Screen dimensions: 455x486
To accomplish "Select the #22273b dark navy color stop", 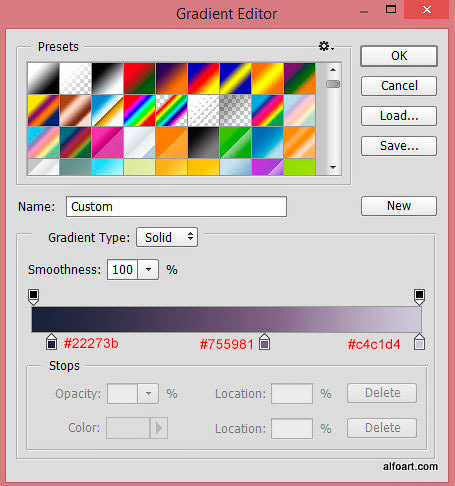I will [x=51, y=342].
